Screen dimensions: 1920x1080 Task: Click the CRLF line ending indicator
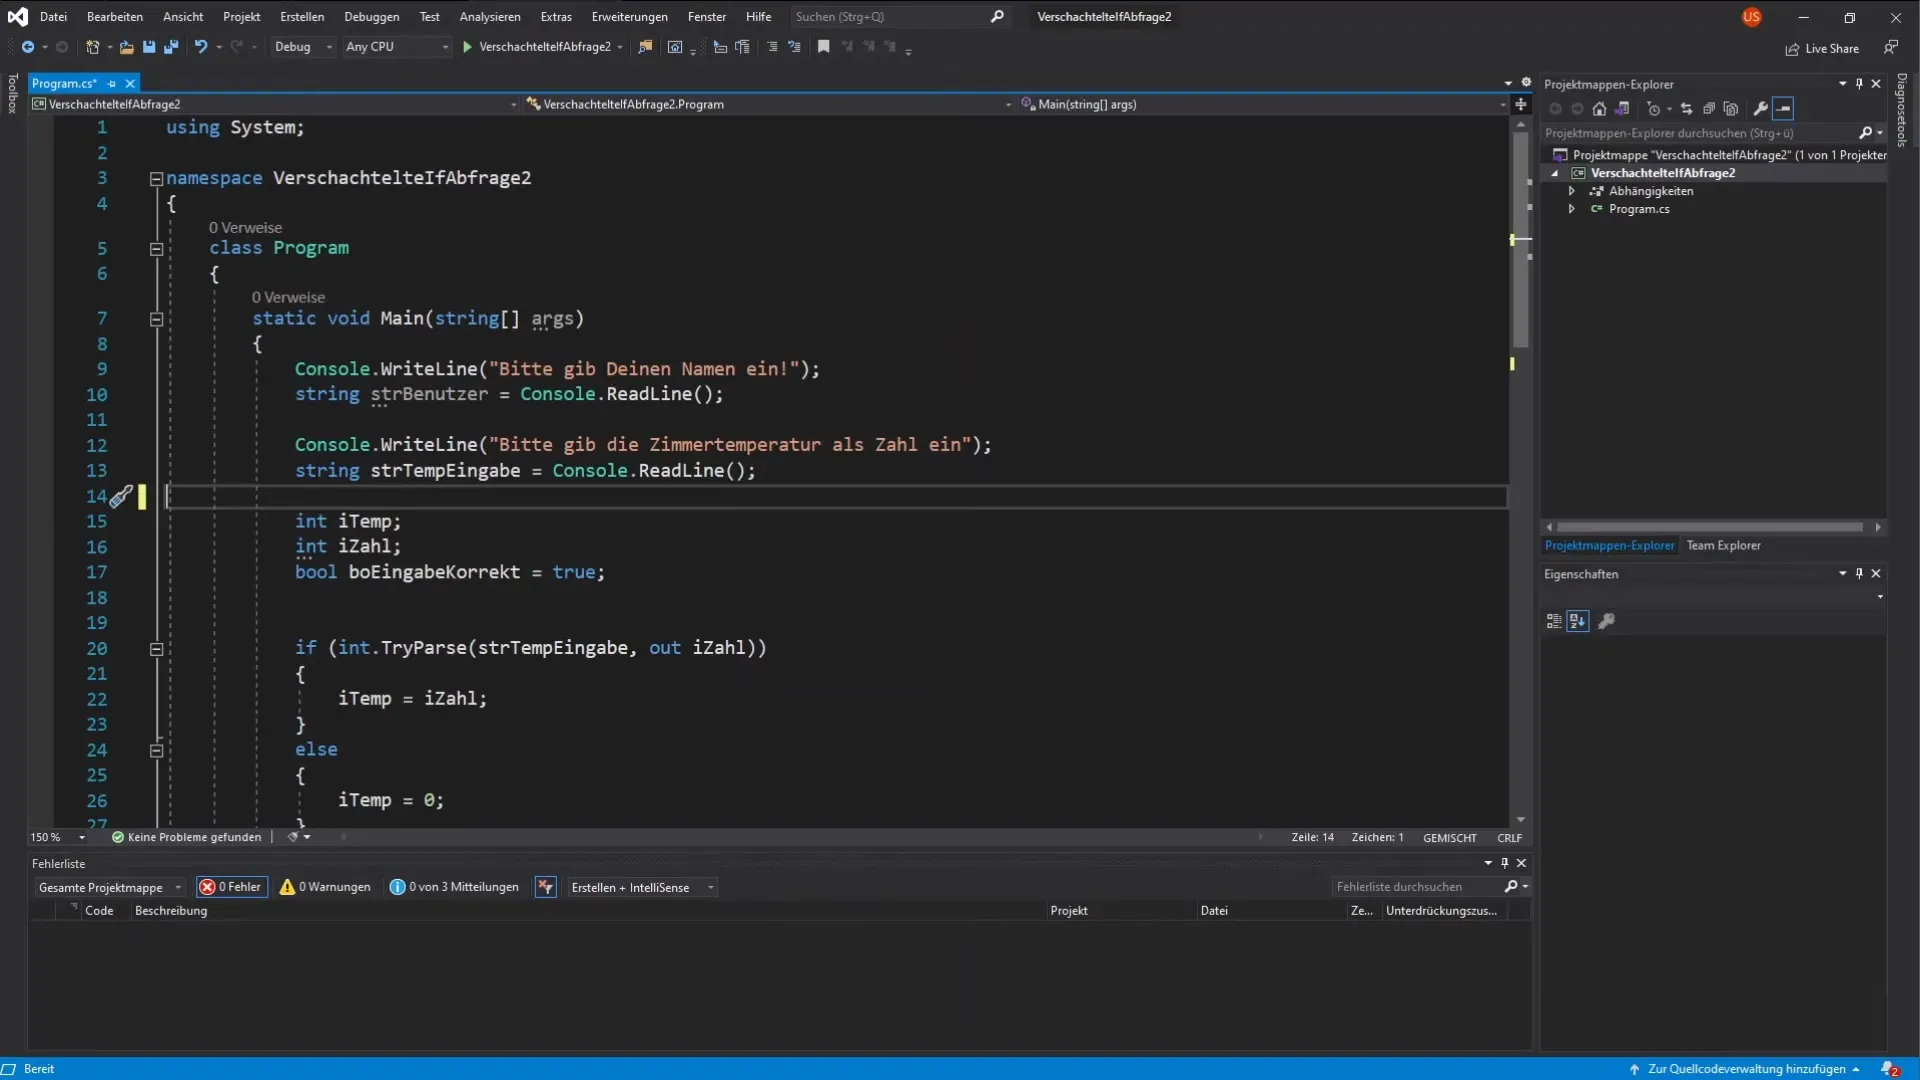(1509, 838)
